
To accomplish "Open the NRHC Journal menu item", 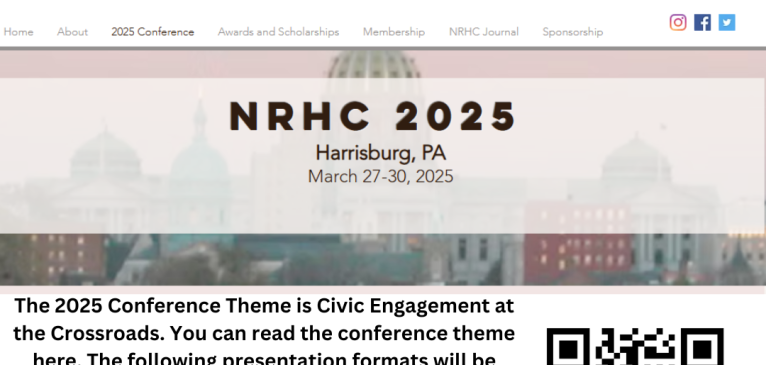I will [484, 32].
